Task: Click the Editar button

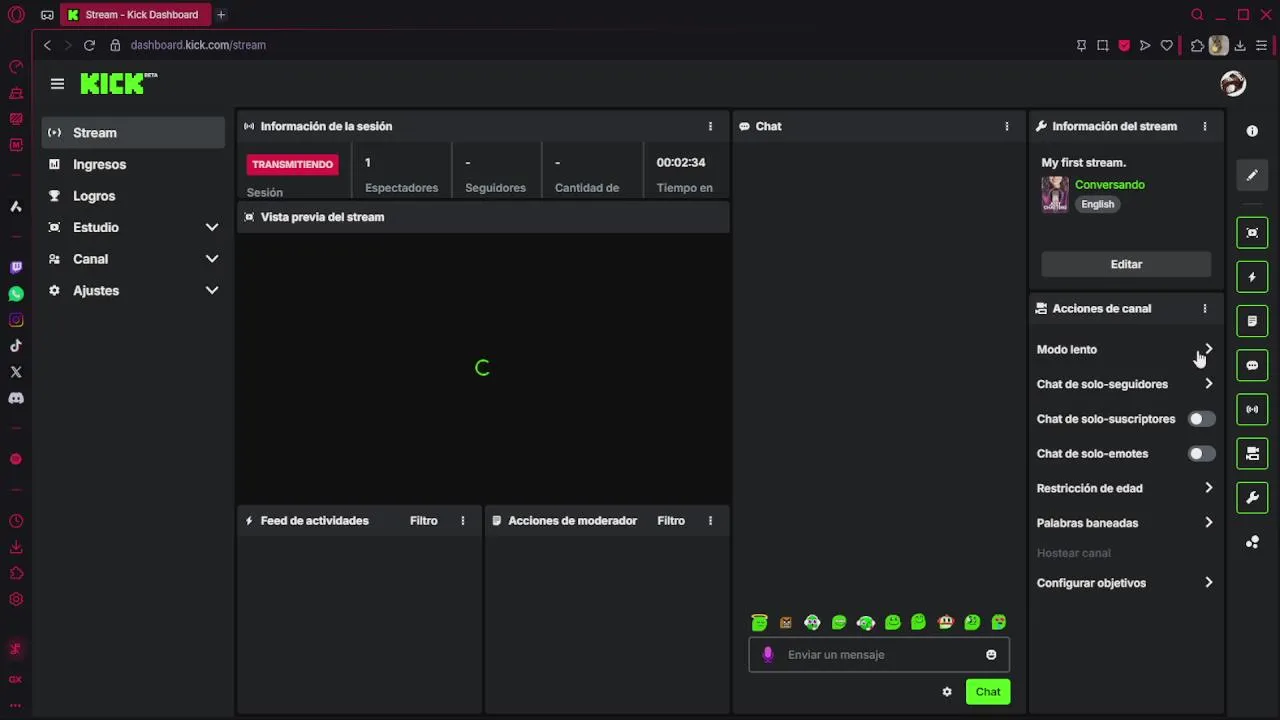Action: point(1126,264)
